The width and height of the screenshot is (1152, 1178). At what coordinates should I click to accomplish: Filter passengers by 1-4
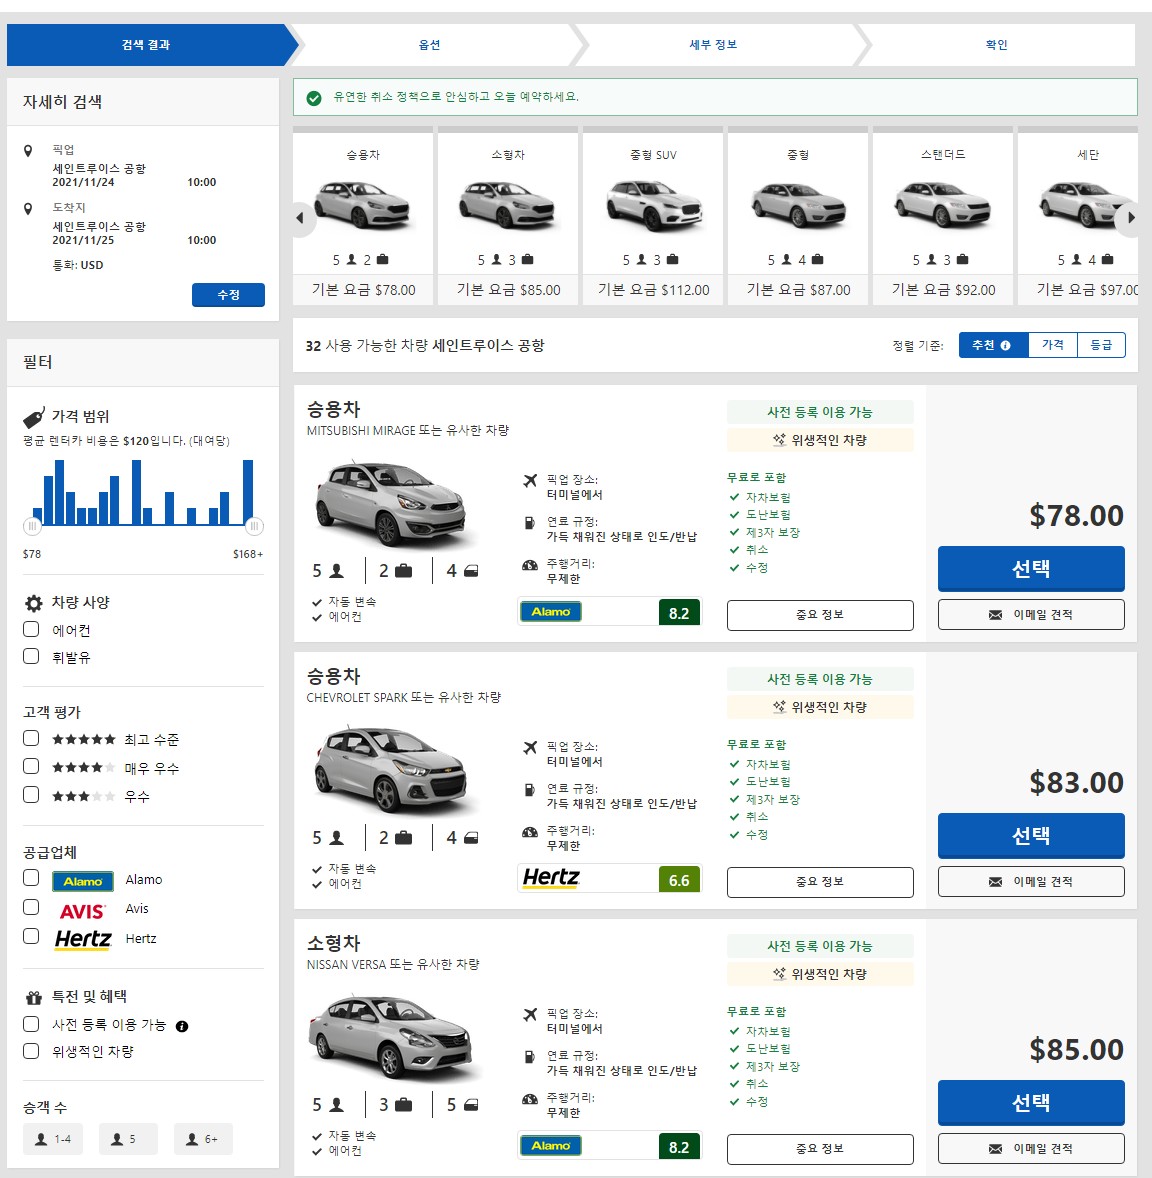(x=53, y=1139)
